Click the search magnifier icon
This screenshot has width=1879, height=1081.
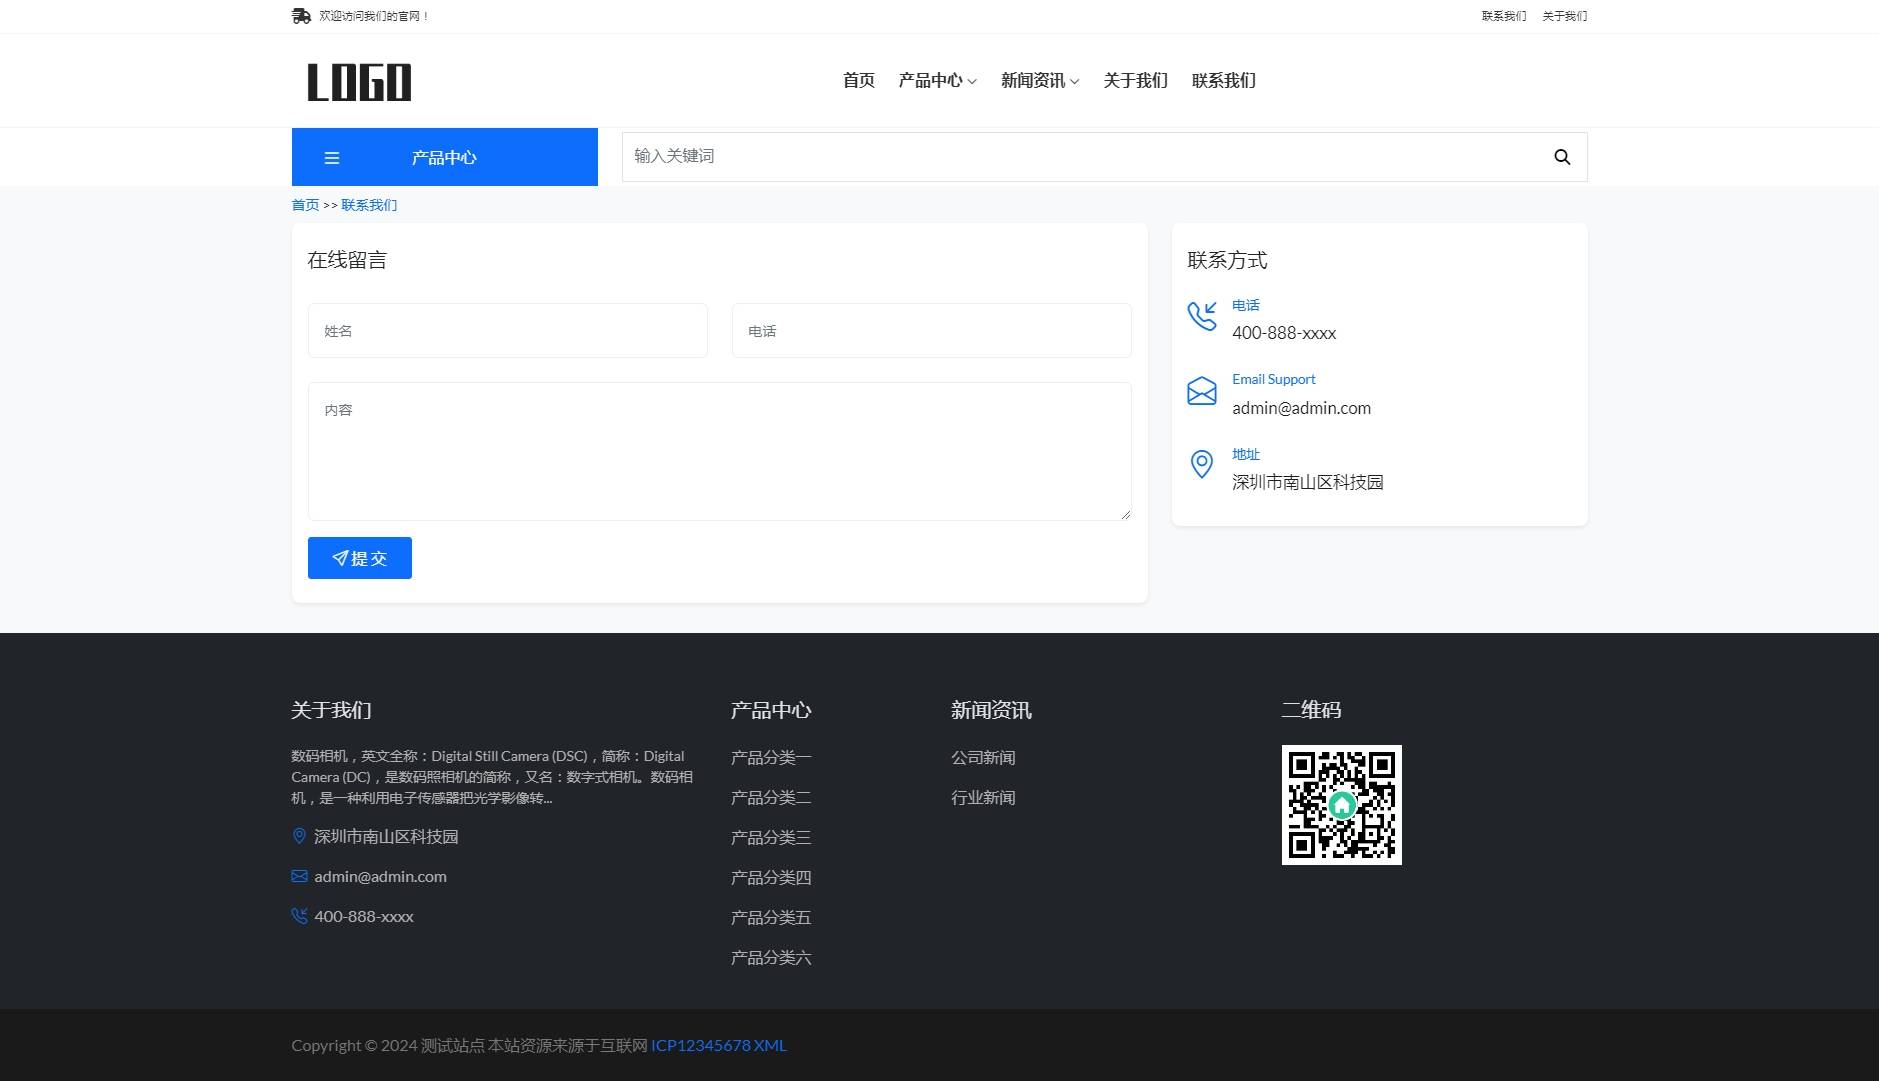pyautogui.click(x=1561, y=156)
